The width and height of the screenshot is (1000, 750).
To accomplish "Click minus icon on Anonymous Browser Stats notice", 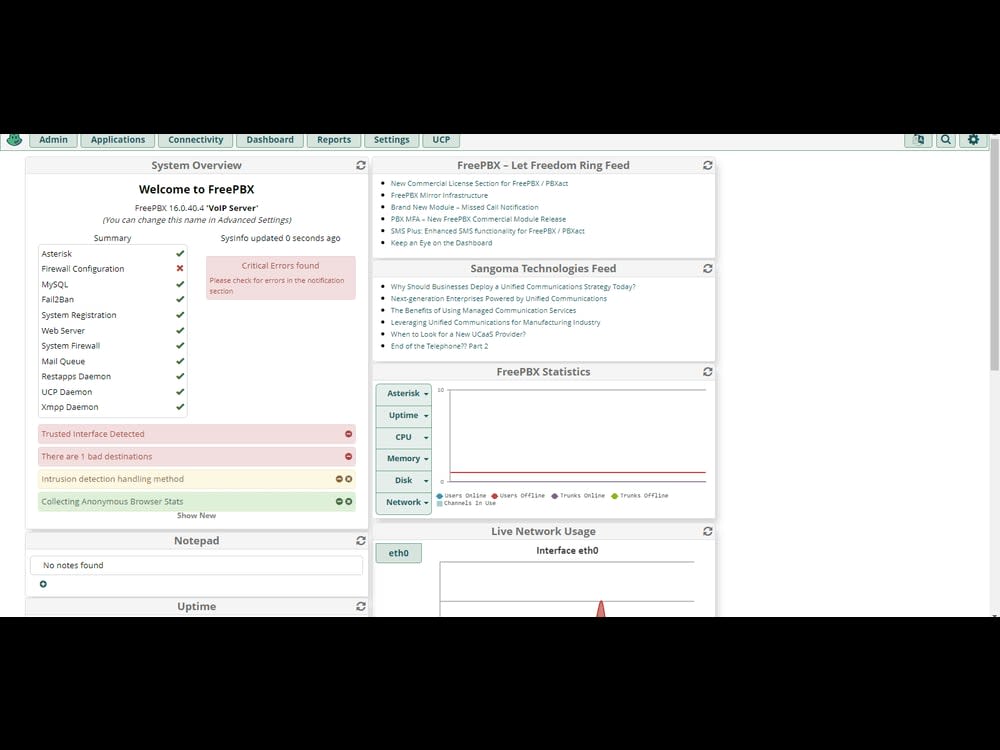I will (339, 501).
